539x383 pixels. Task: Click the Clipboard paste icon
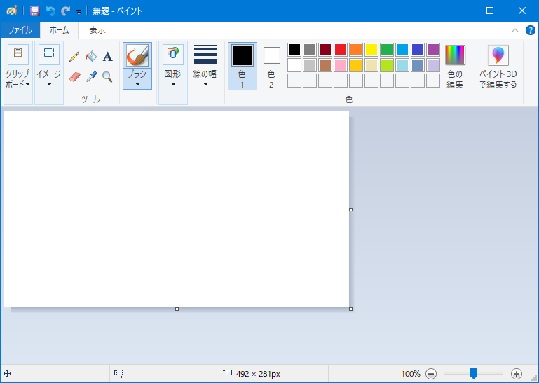(18, 54)
